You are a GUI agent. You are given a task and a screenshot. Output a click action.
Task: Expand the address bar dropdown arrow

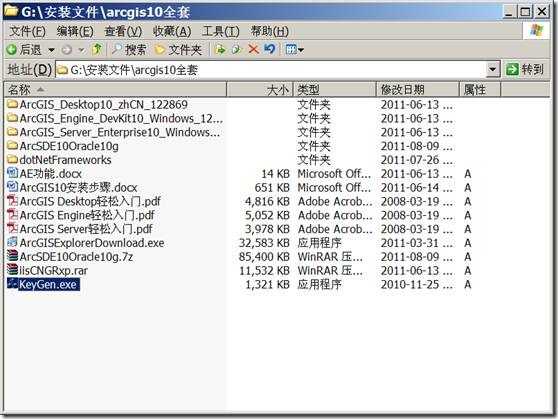pos(493,69)
